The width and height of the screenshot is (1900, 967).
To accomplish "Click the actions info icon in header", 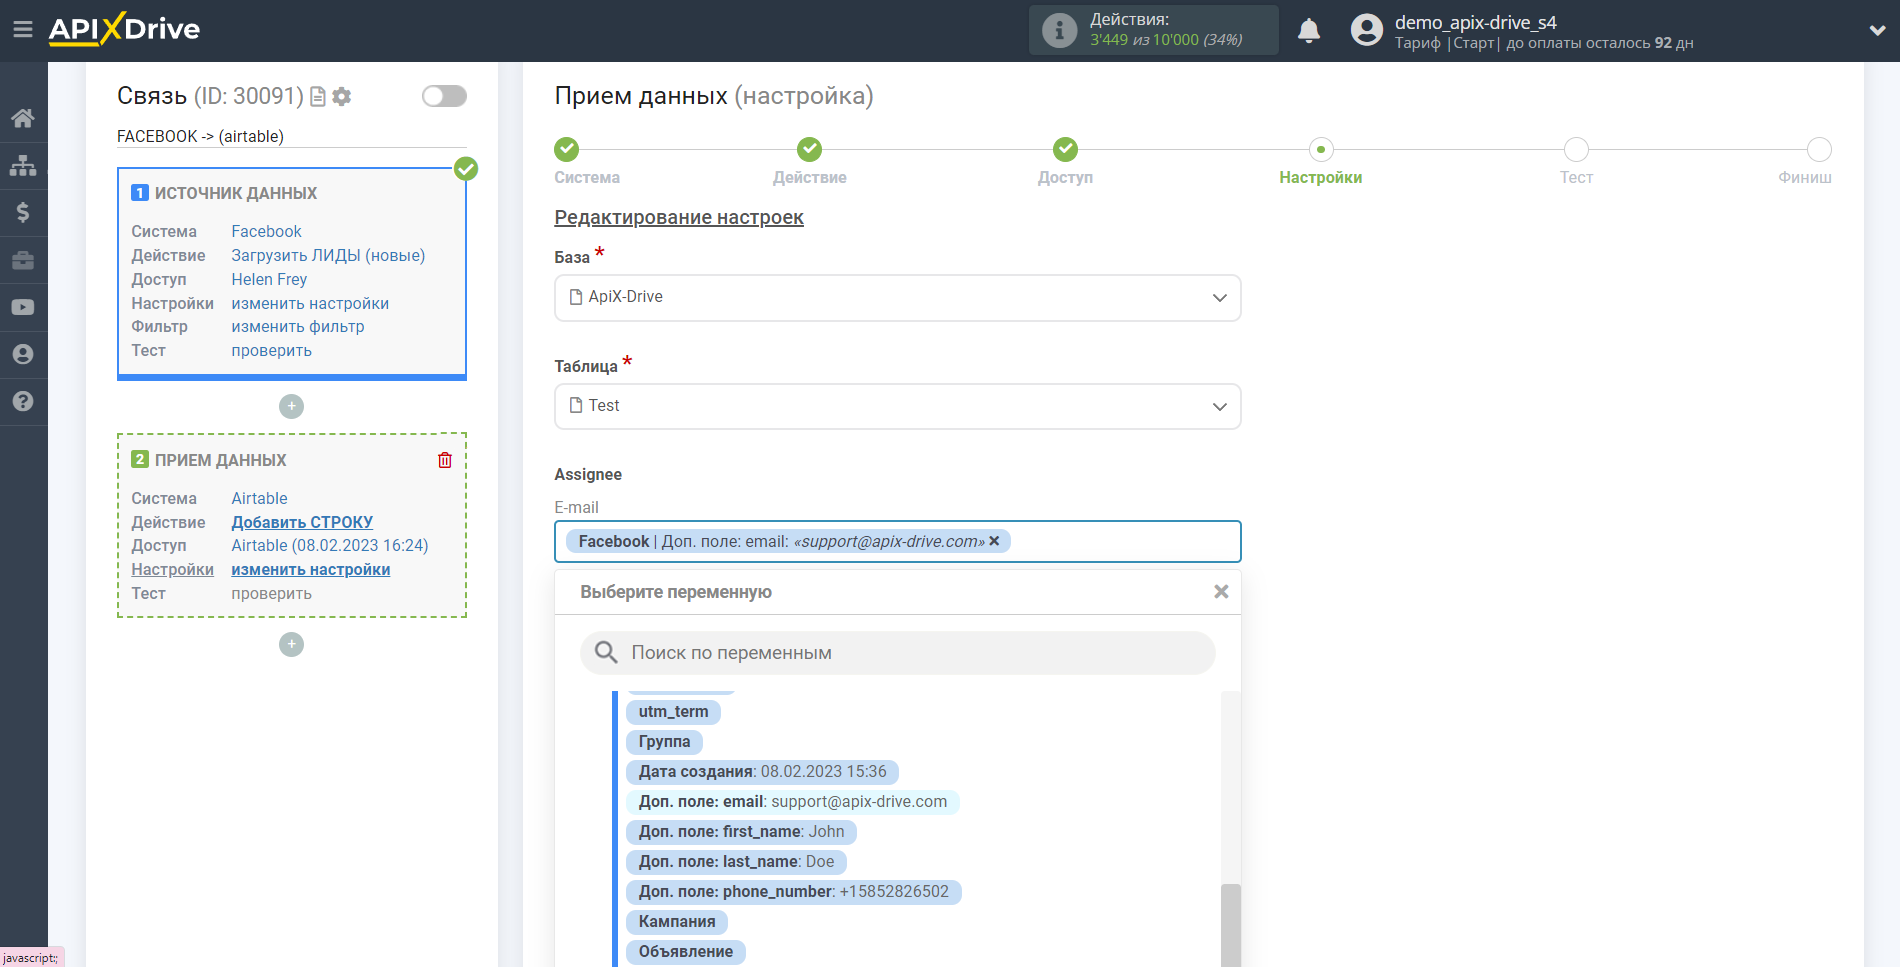I will (1059, 30).
